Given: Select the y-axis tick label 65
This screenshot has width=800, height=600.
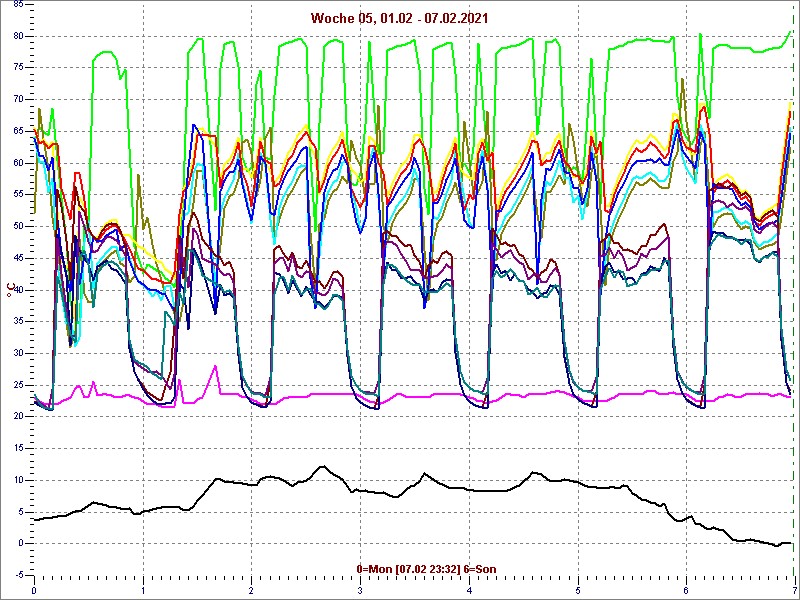Looking at the screenshot, I should pyautogui.click(x=19, y=131).
